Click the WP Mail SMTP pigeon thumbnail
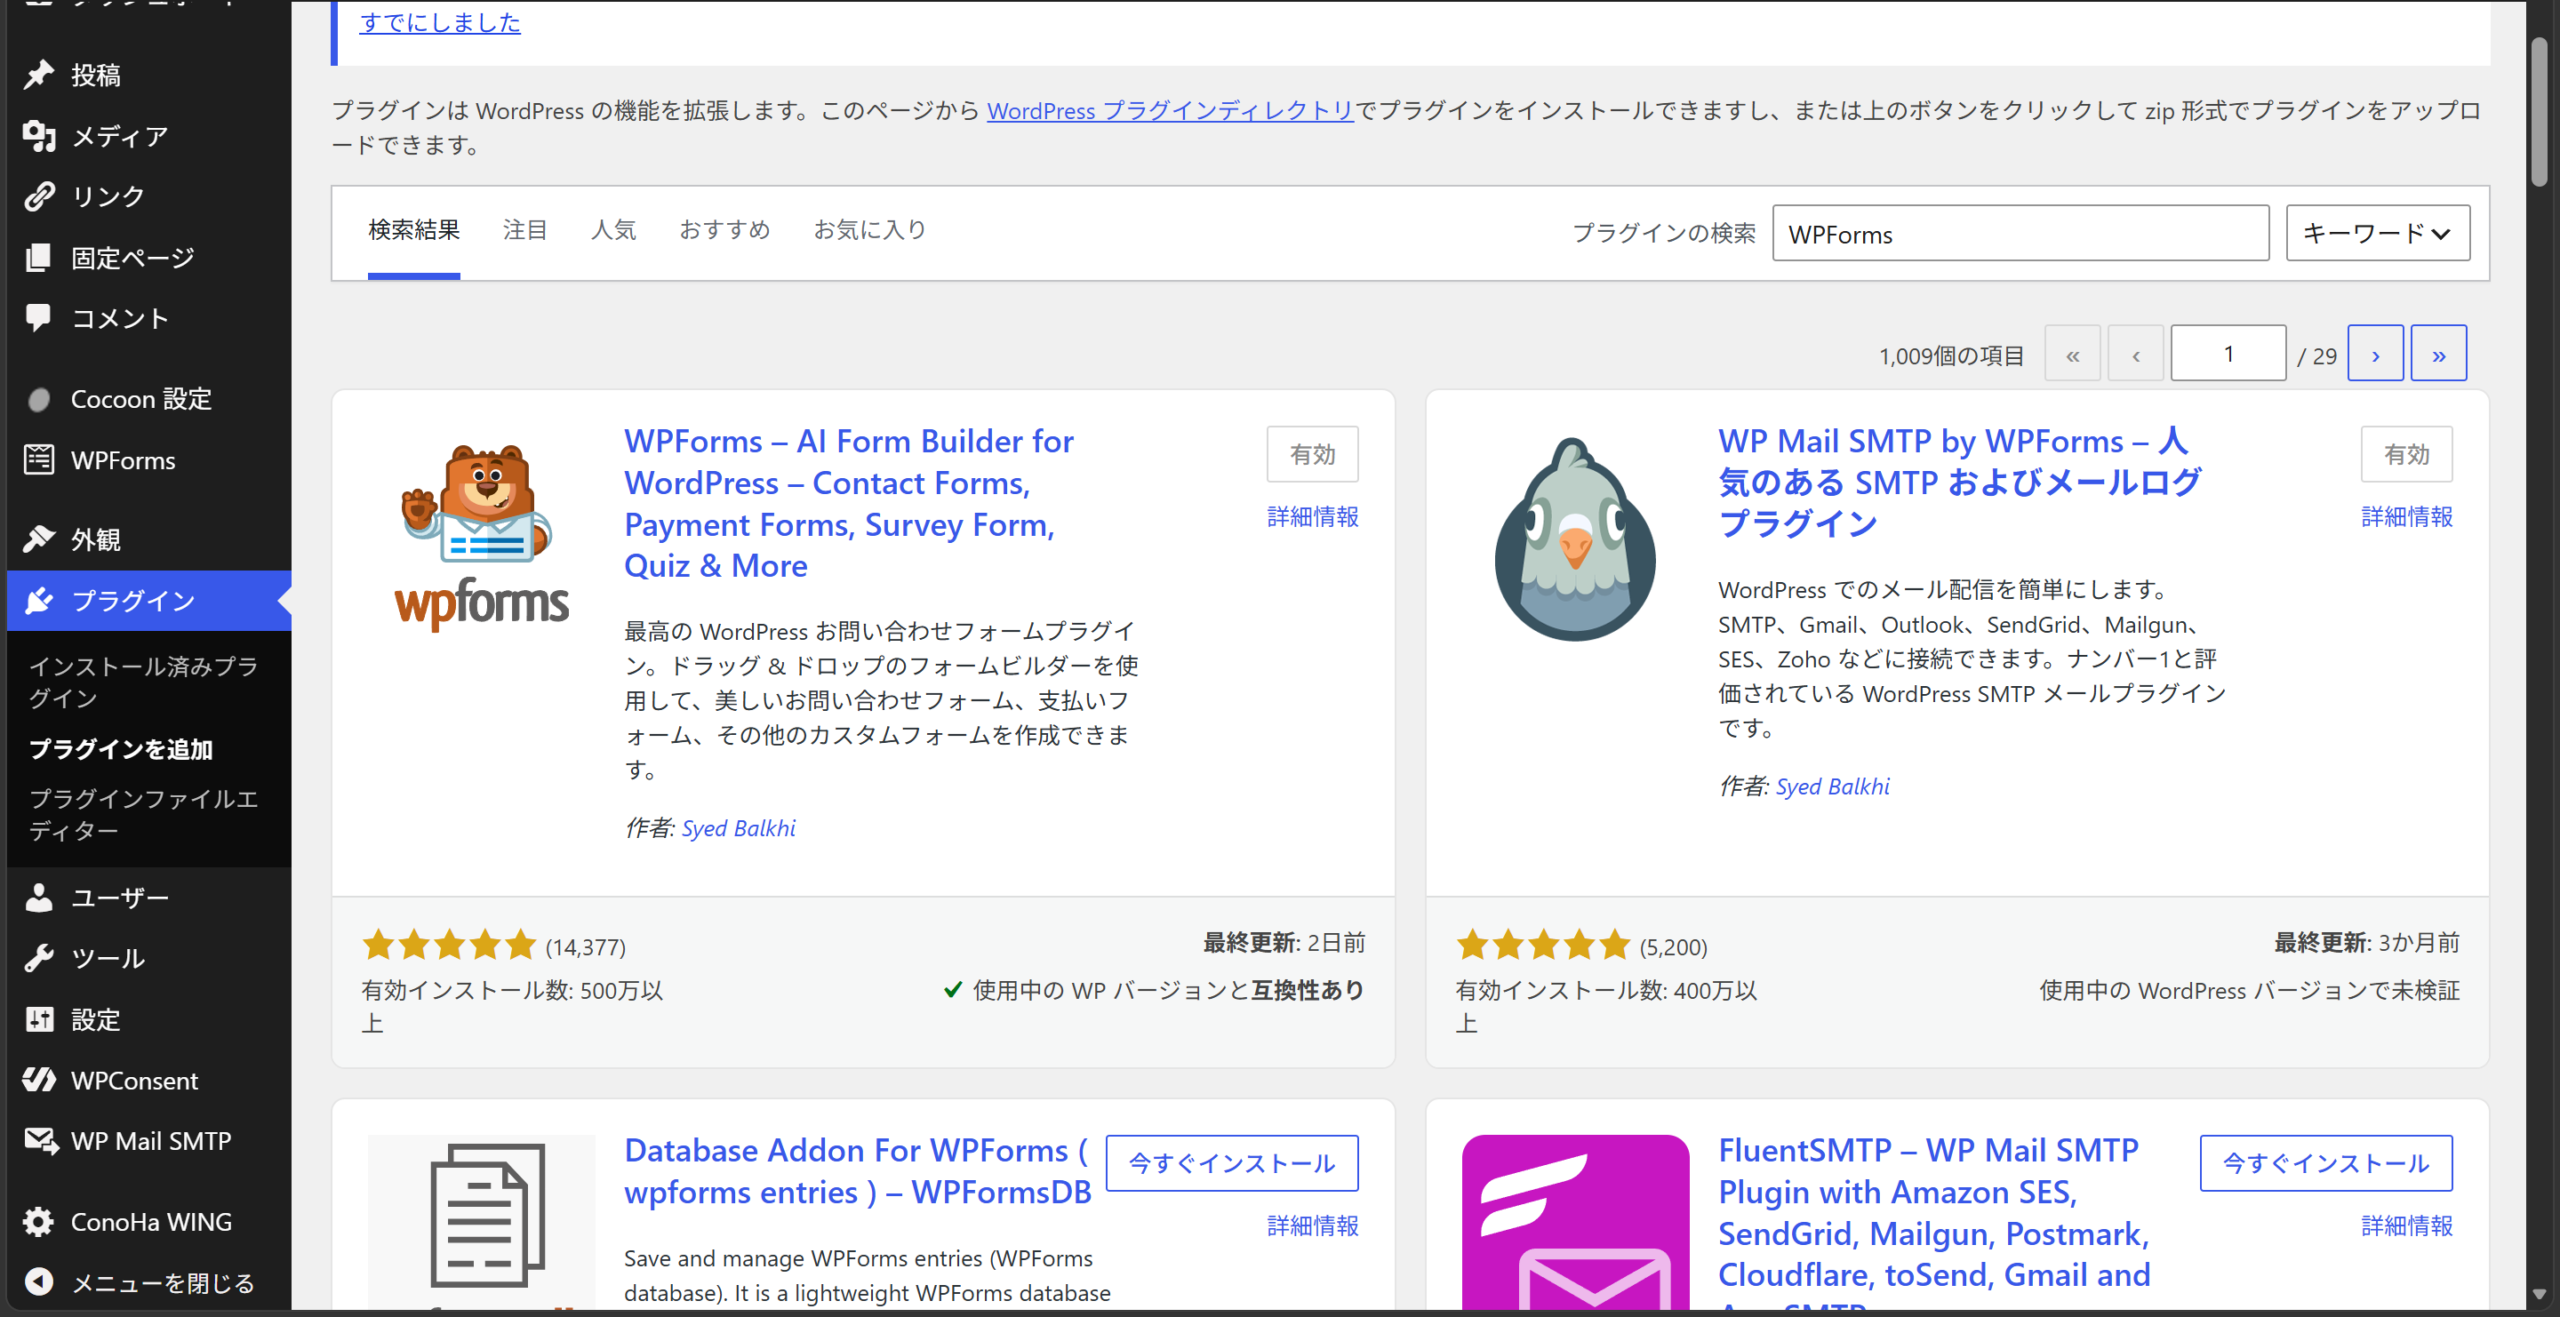2560x1317 pixels. click(x=1575, y=540)
